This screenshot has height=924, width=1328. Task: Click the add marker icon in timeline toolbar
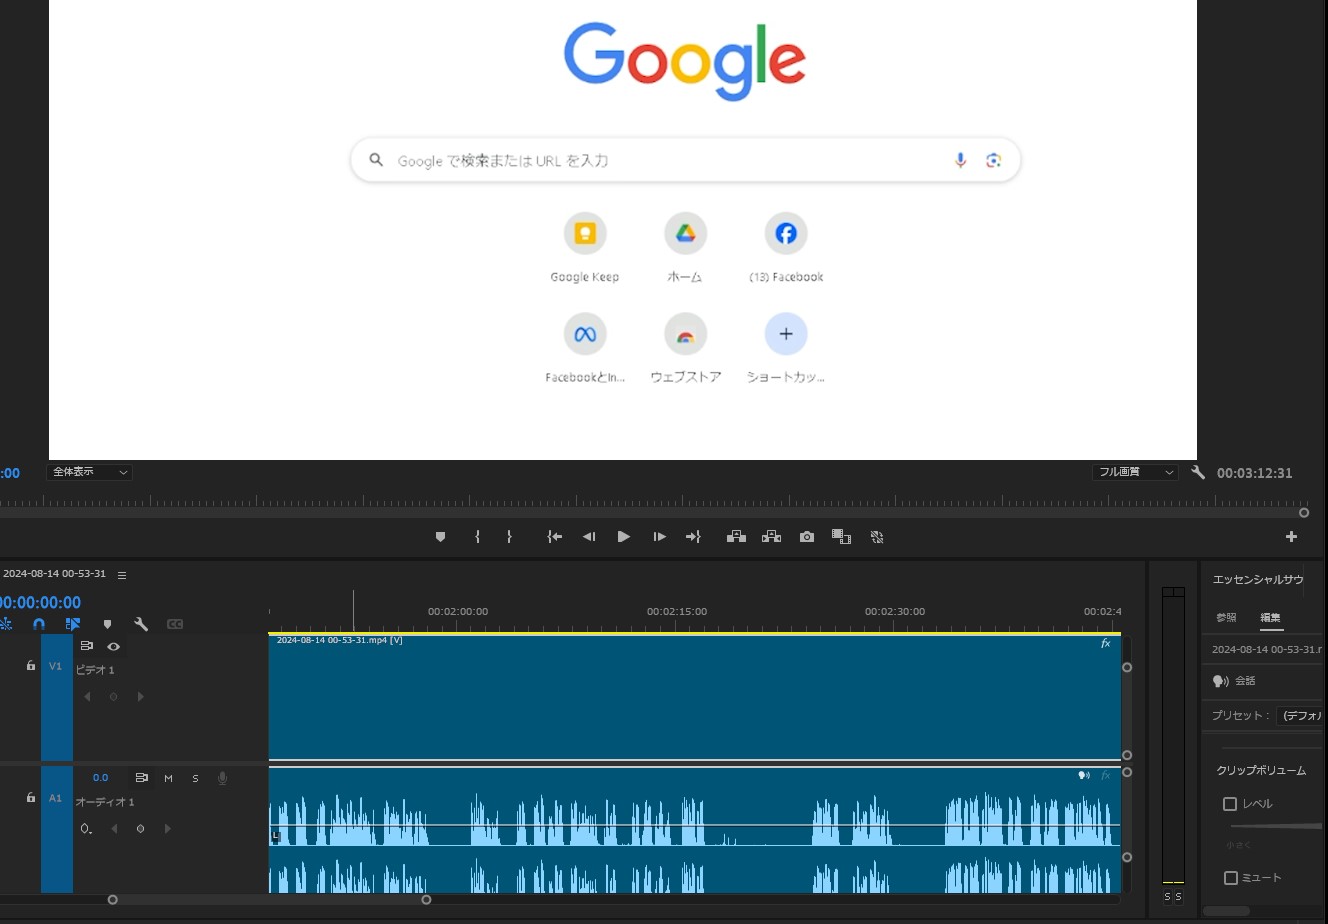(107, 624)
